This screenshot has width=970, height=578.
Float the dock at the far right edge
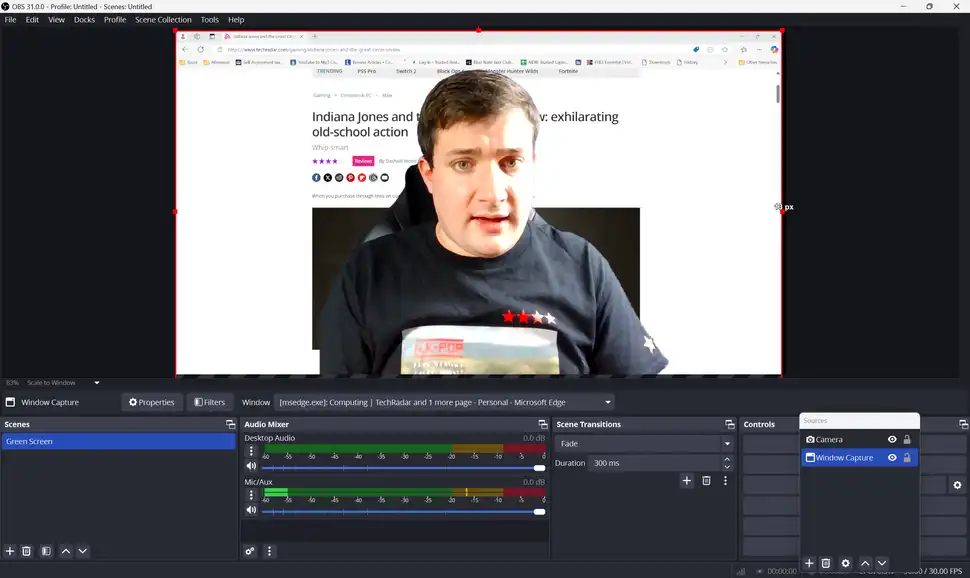tap(963, 424)
